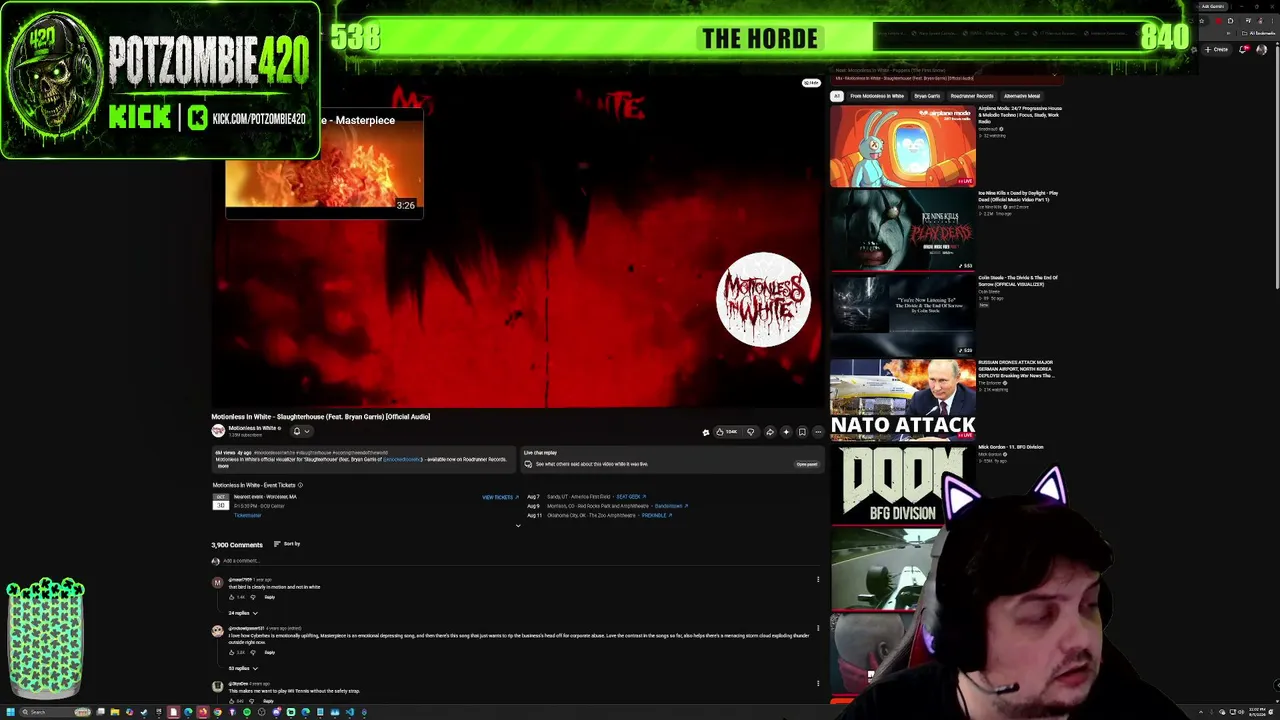This screenshot has width=1280, height=720.
Task: Open options for the Wii Tennis comment
Action: click(x=818, y=684)
